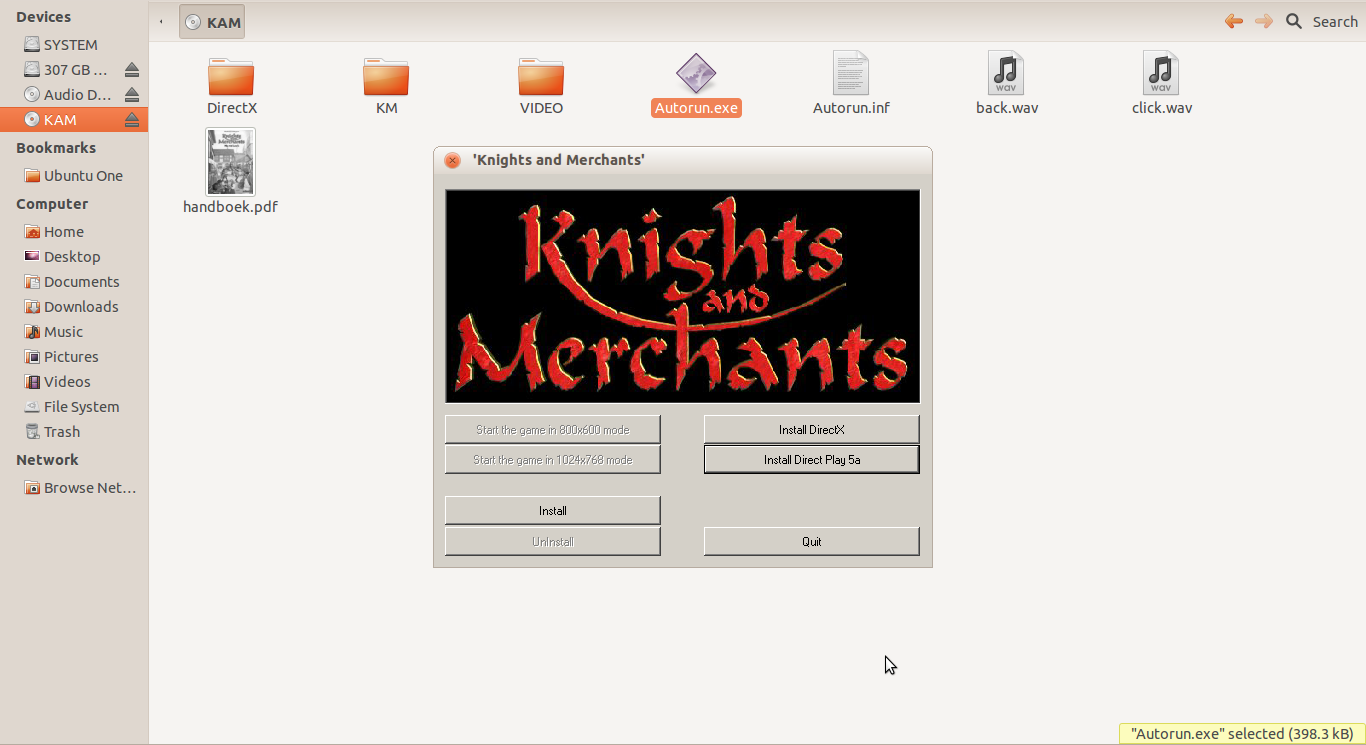Go back with the left arrow
The width and height of the screenshot is (1366, 745).
coord(1234,21)
